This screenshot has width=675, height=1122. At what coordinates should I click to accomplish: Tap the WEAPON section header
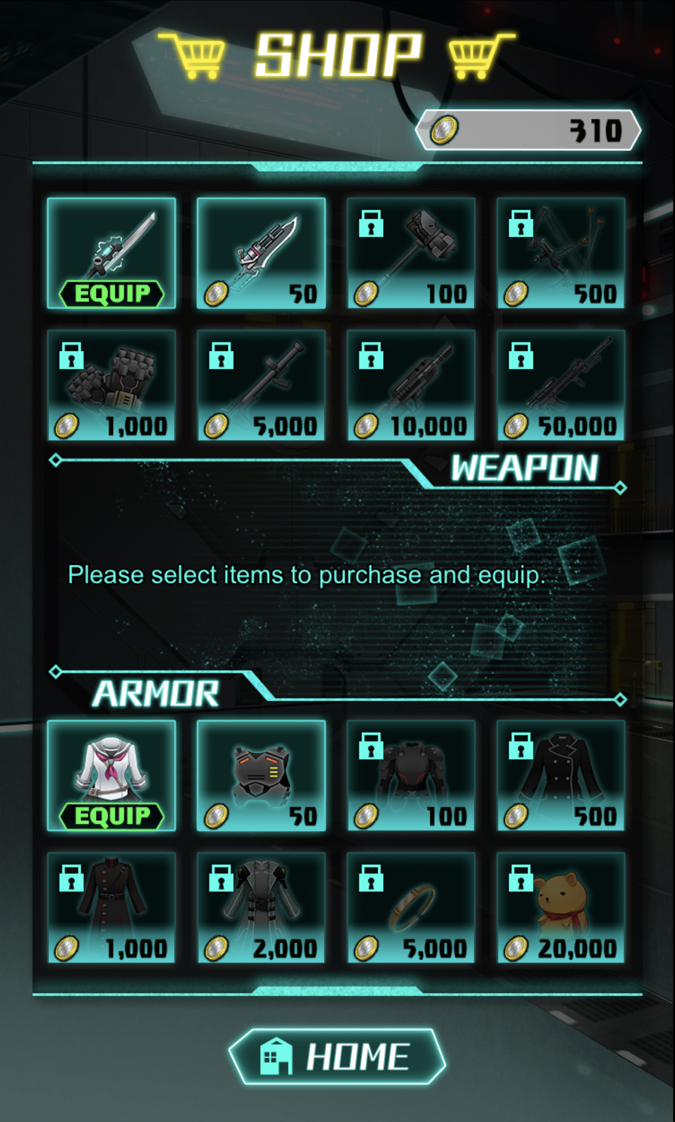point(524,469)
